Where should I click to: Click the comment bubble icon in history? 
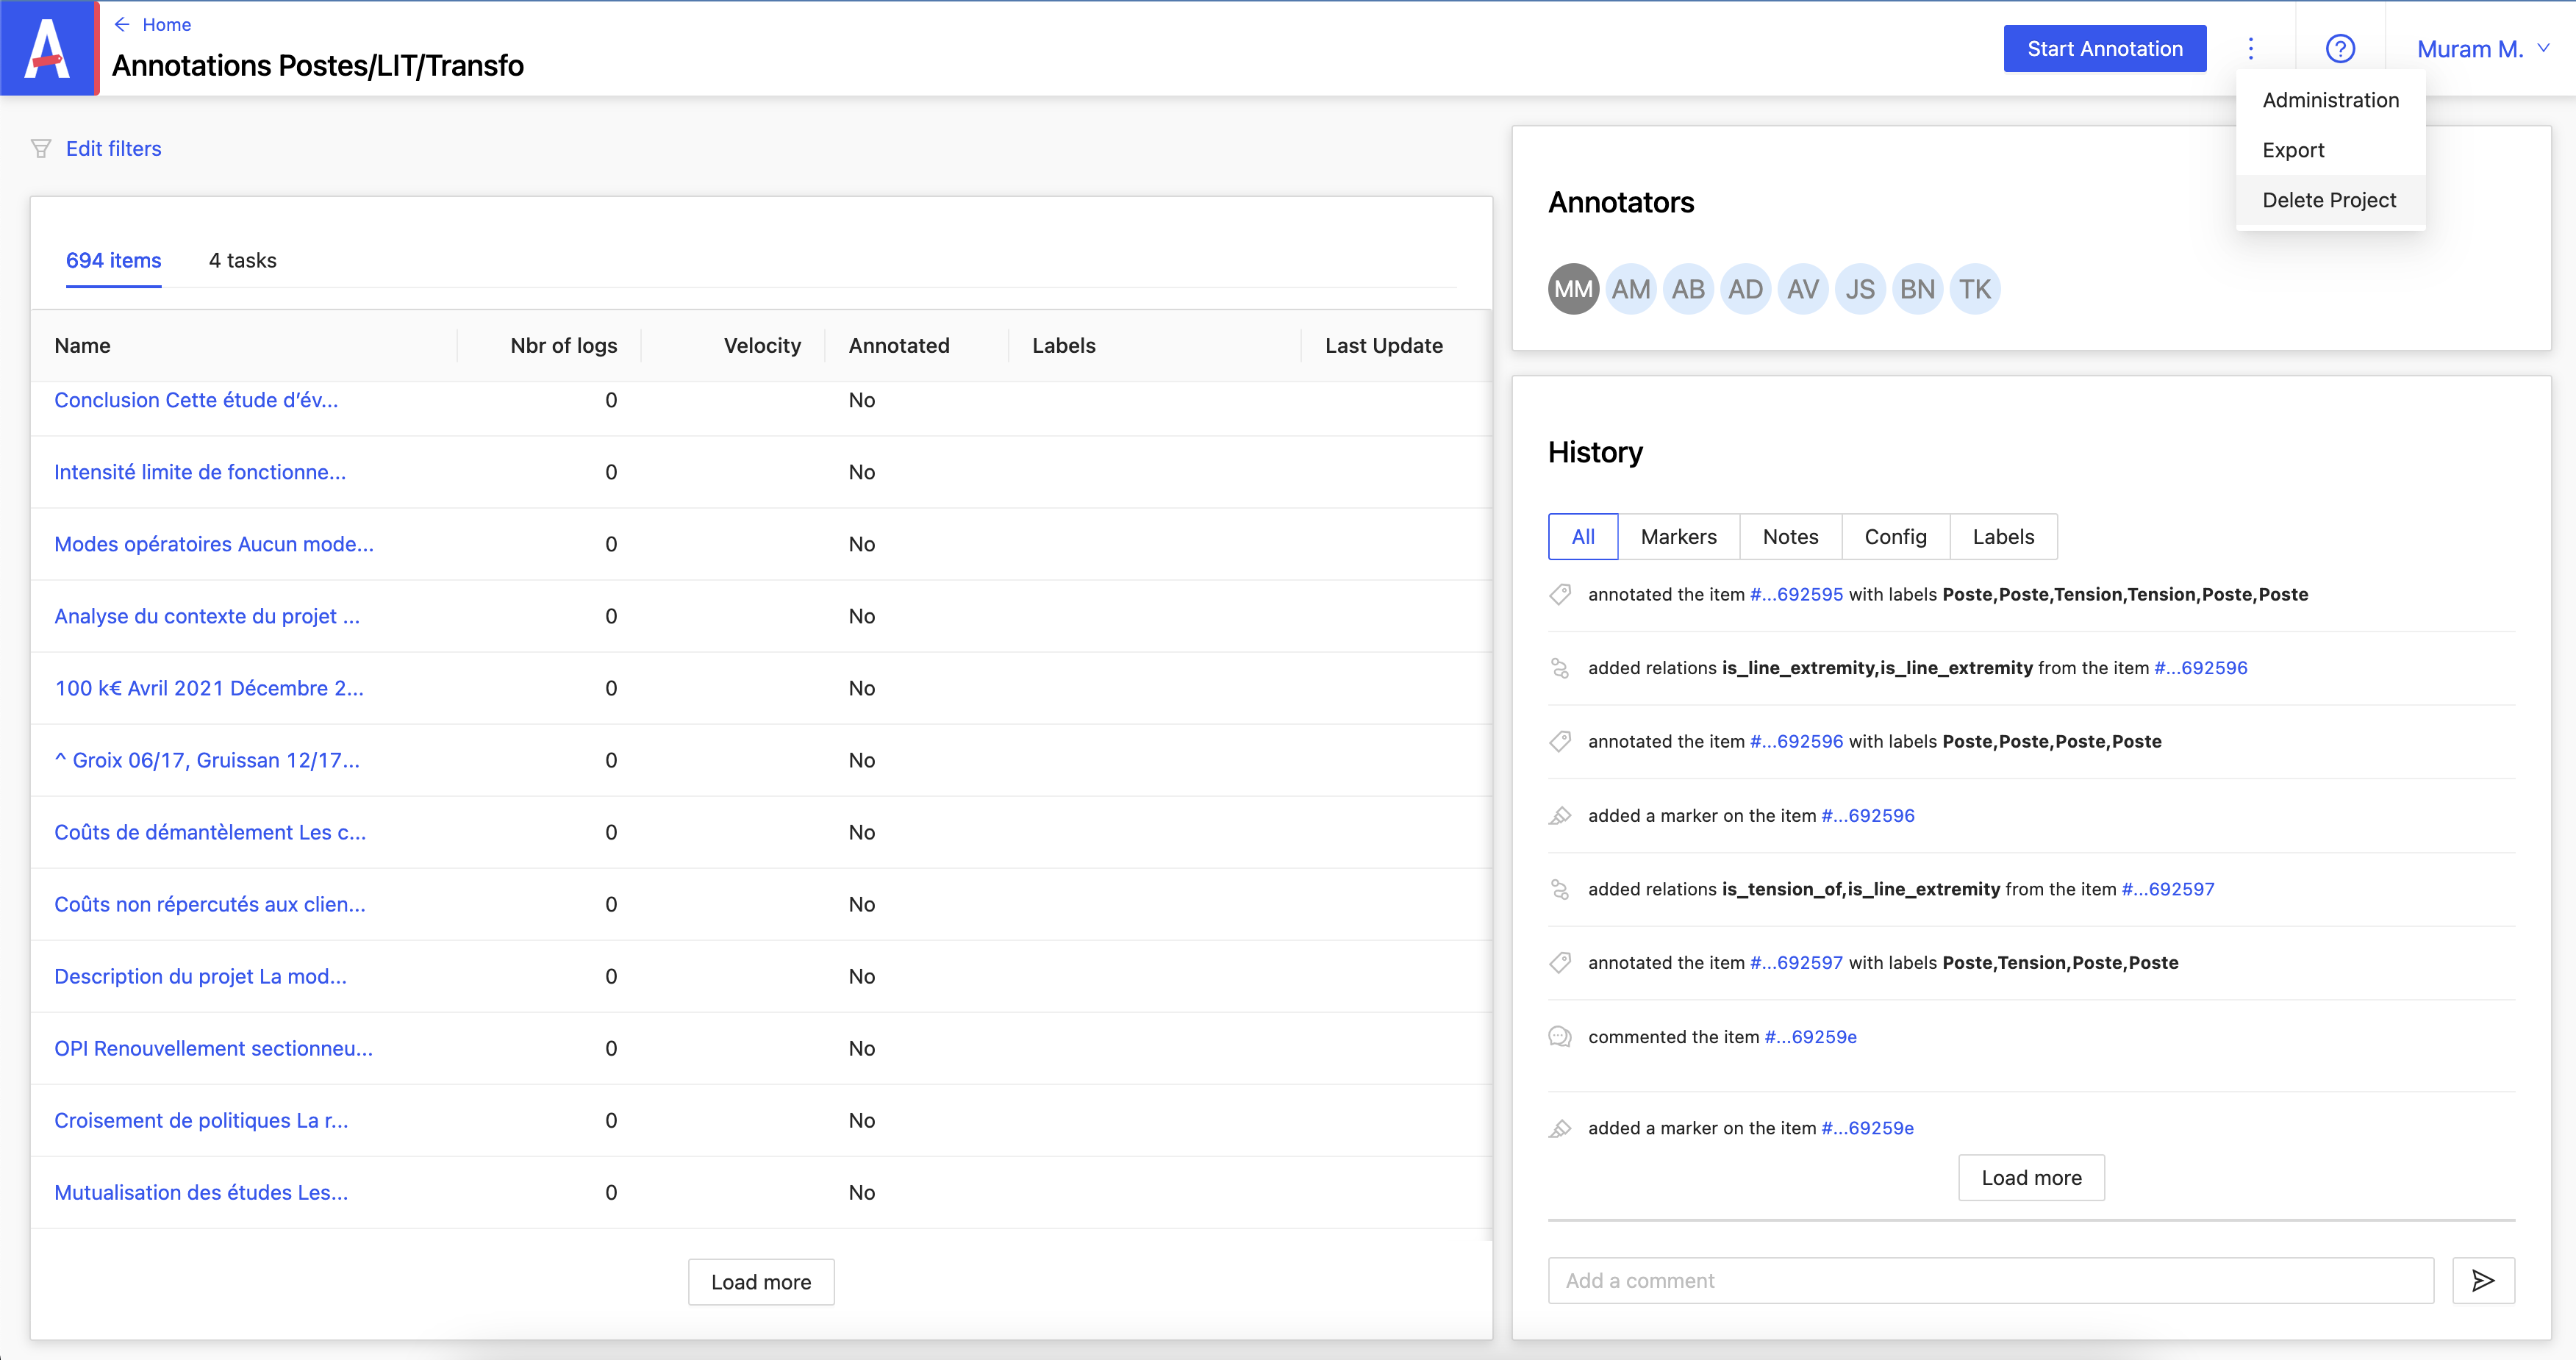(1561, 1037)
